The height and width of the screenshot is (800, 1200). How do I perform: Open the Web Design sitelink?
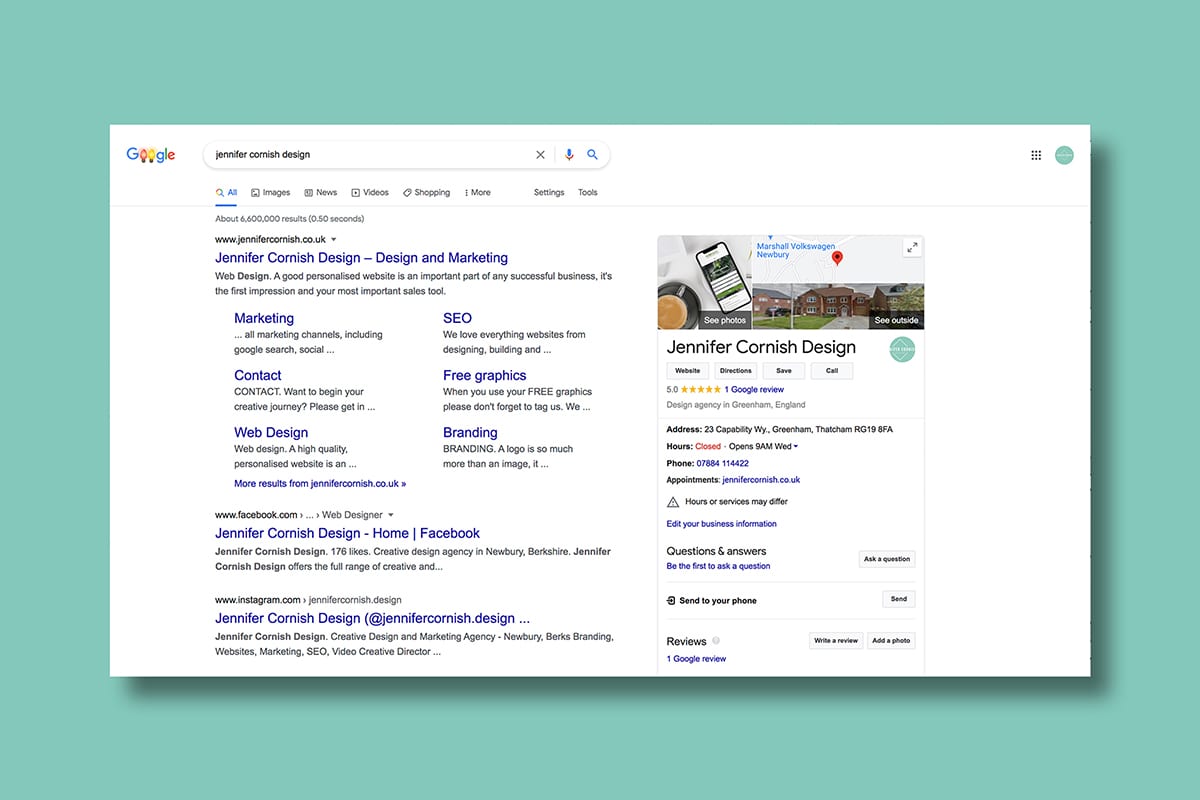click(271, 433)
